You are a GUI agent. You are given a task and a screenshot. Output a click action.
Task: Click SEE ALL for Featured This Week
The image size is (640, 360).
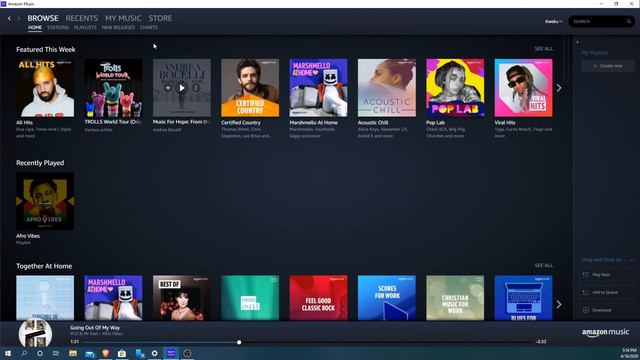click(544, 49)
